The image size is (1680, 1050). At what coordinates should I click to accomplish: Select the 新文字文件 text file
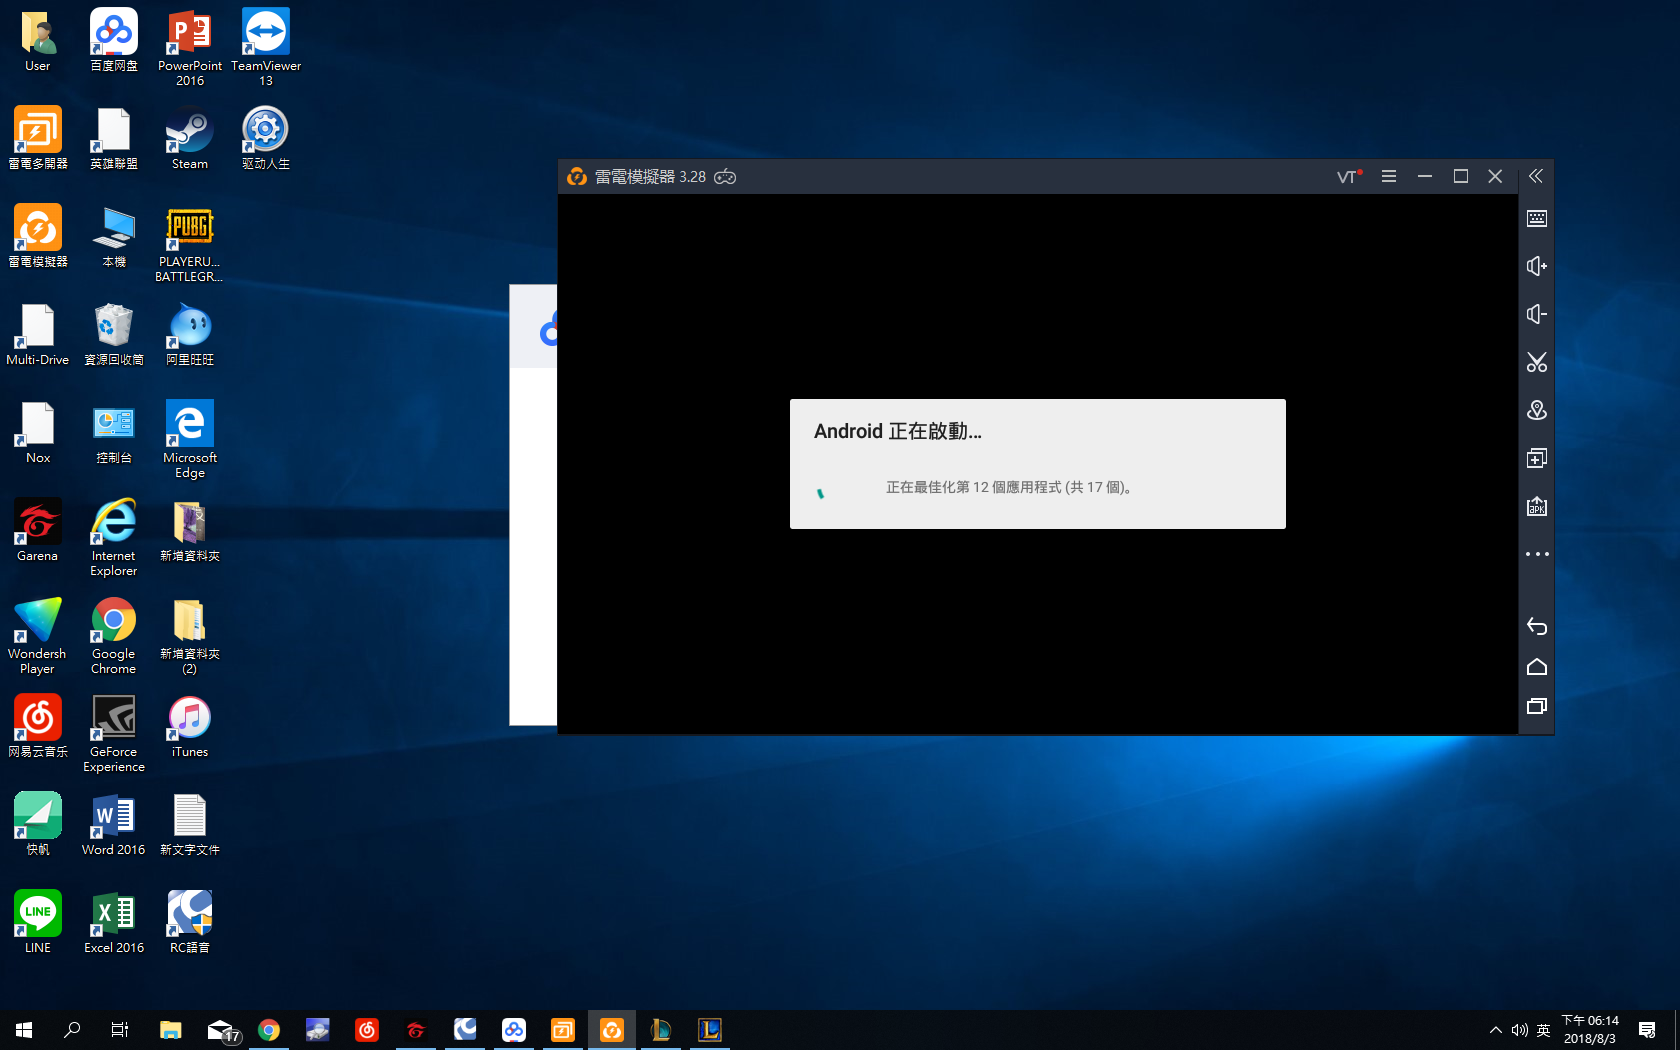pos(190,824)
